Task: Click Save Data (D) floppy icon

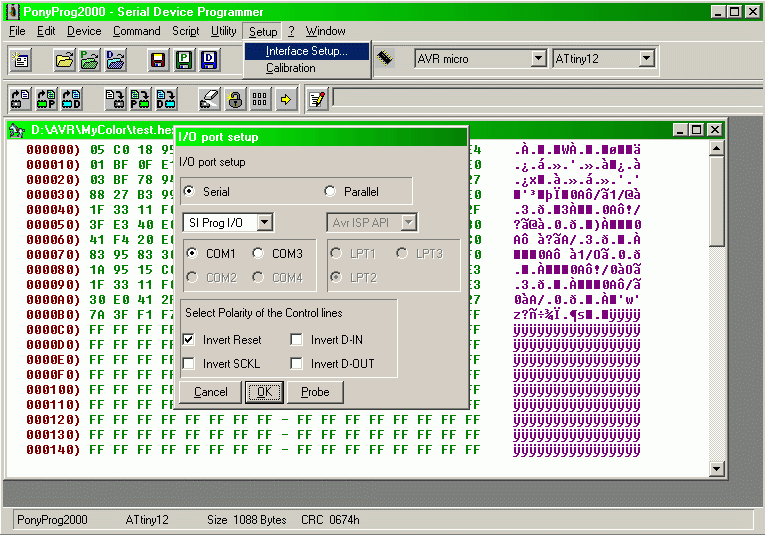Action: point(209,60)
